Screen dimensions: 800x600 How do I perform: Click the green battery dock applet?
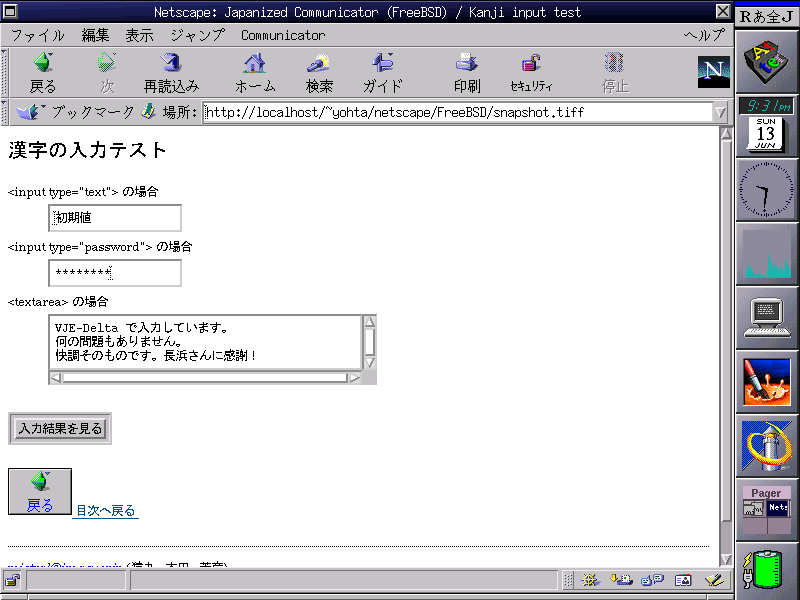click(766, 571)
